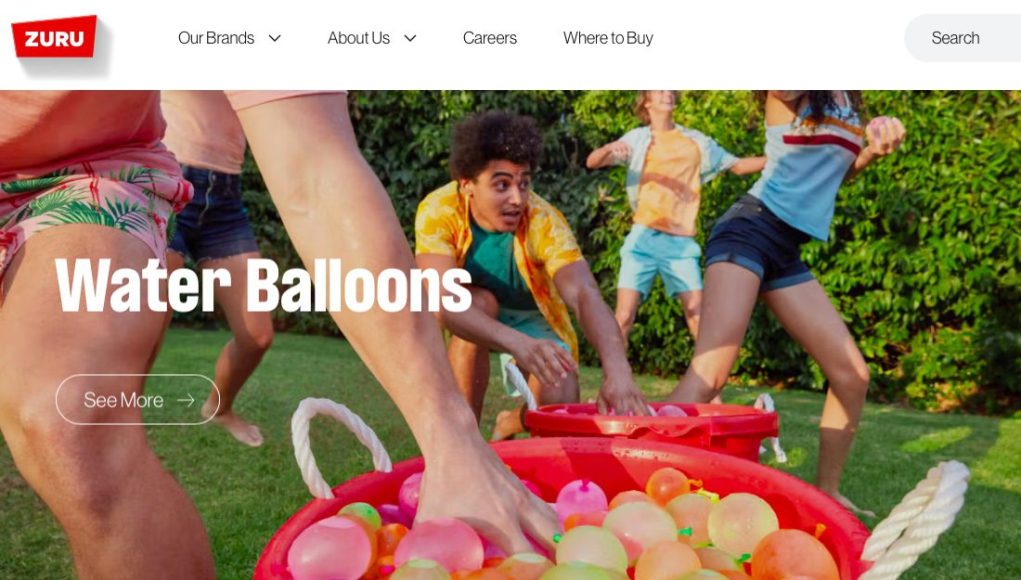This screenshot has height=580, width=1021.
Task: Click the large red tub of balloons
Action: pyautogui.click(x=560, y=514)
